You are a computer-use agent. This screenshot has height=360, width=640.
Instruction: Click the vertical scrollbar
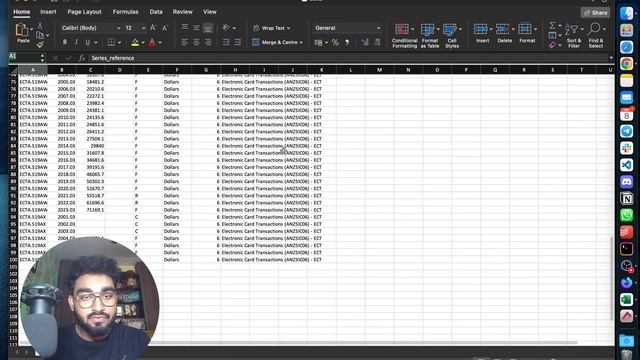coord(611,279)
